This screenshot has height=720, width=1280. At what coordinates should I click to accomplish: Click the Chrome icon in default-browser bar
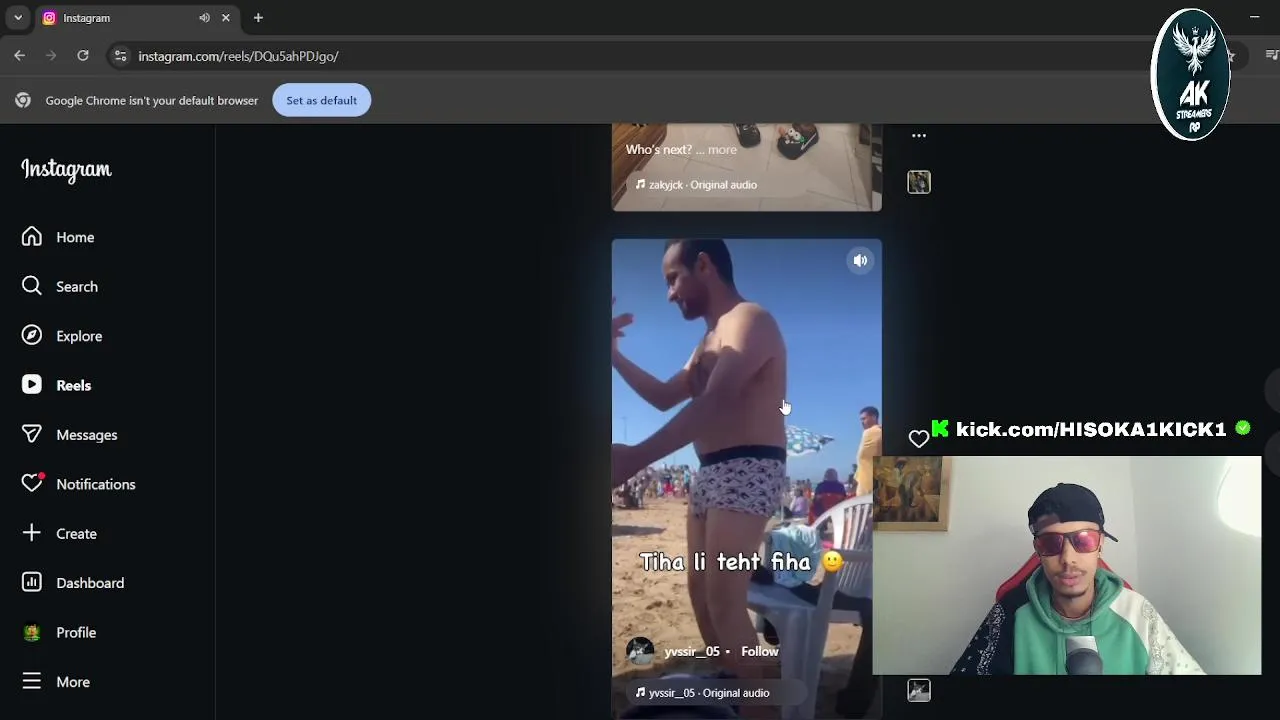click(x=23, y=100)
